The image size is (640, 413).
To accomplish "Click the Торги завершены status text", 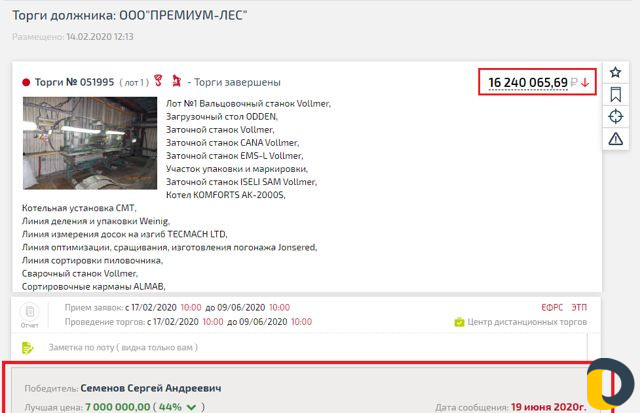I will 237,82.
